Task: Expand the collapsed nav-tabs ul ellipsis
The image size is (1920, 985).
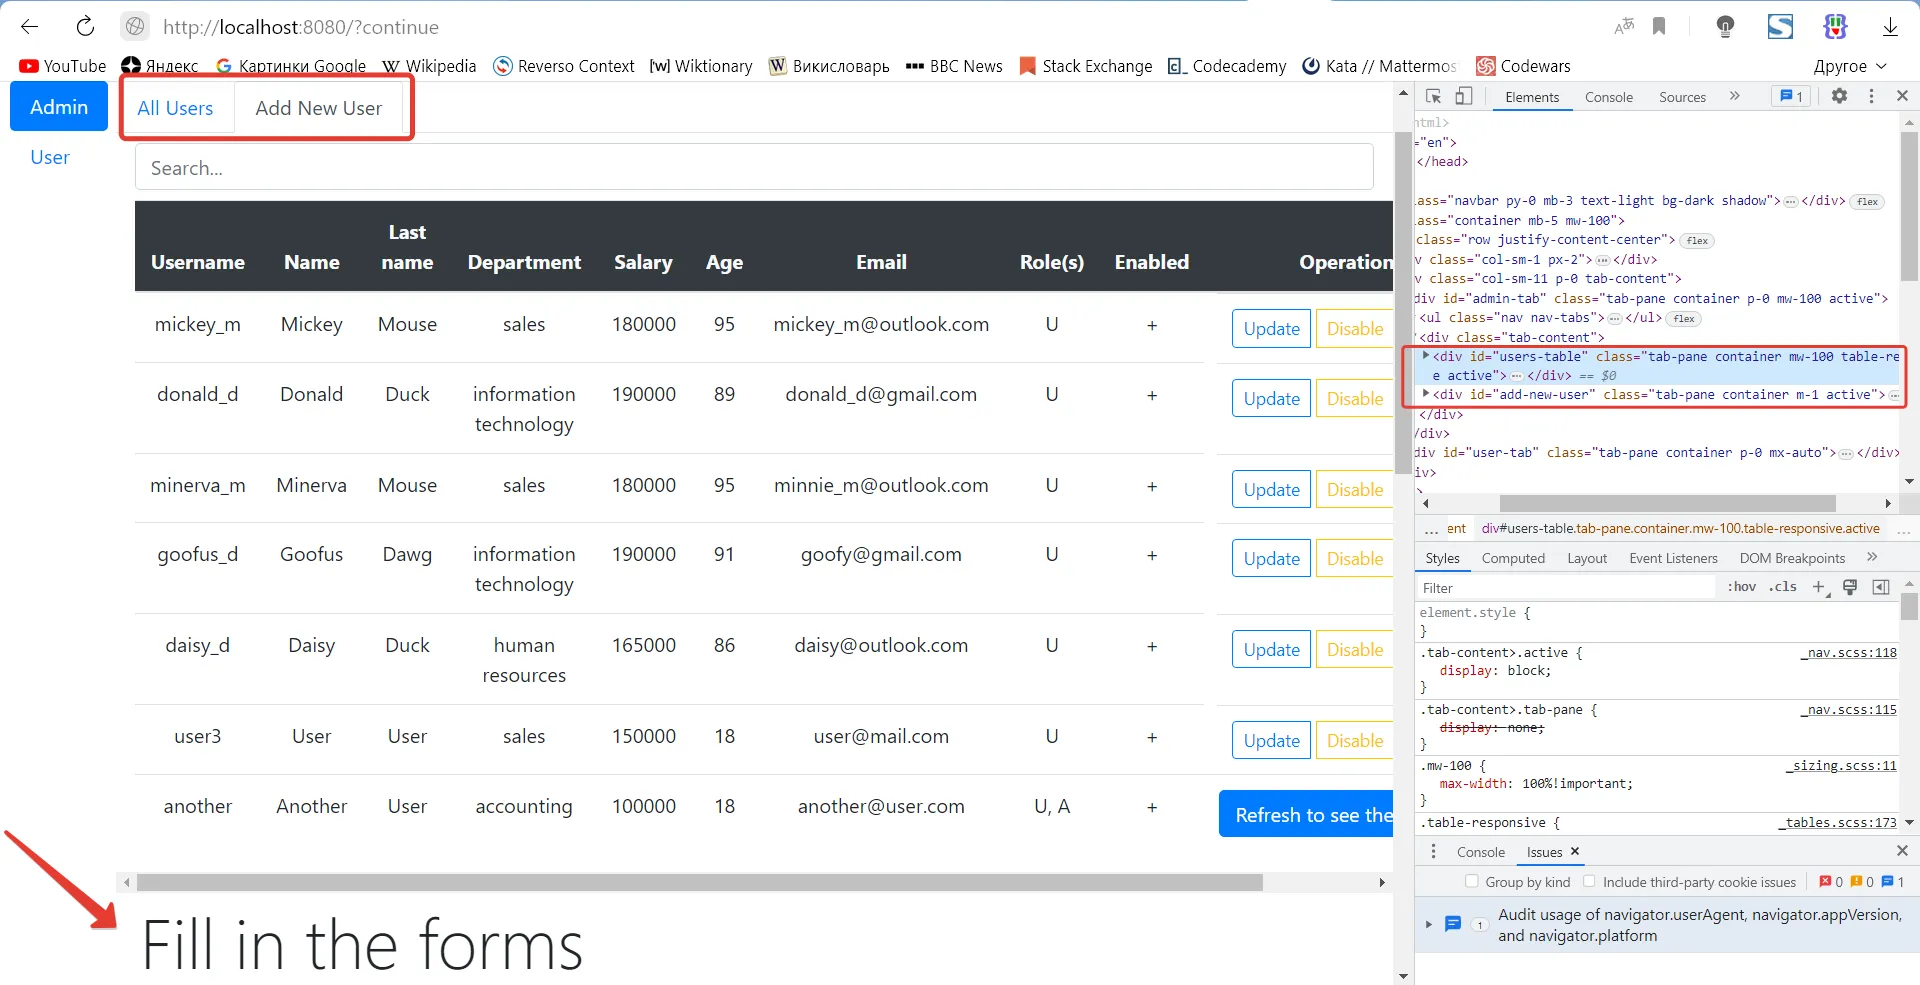Action: tap(1615, 318)
